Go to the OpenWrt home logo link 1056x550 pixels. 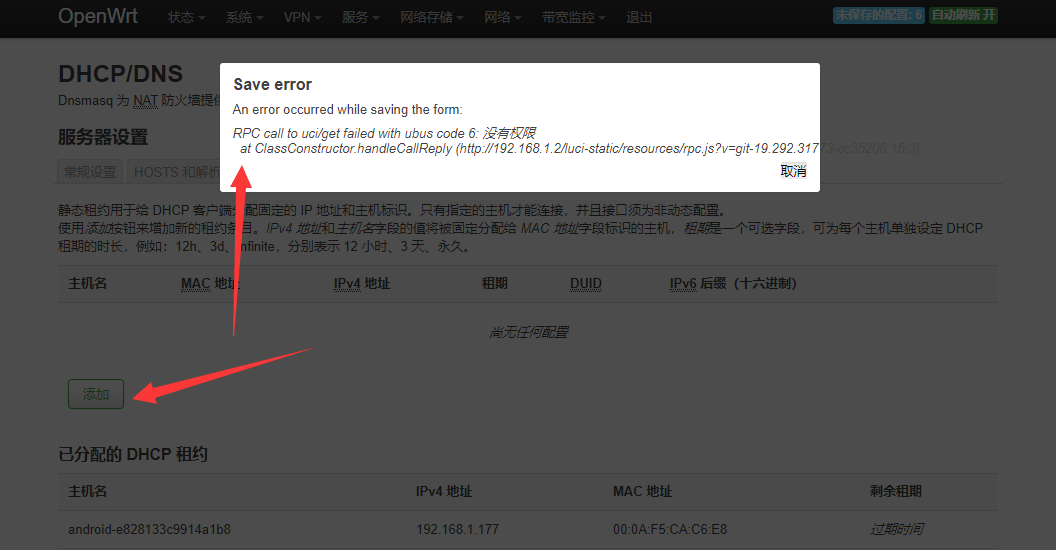98,16
